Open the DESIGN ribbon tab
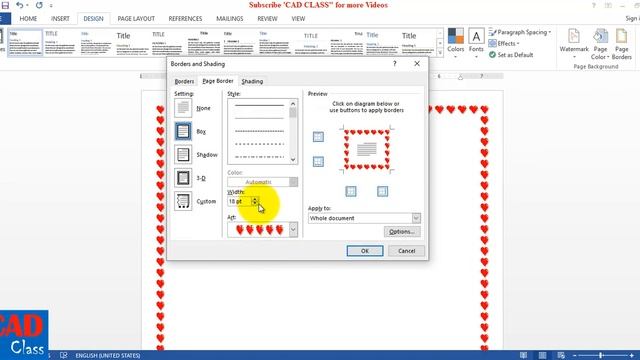Viewport: 640px width, 360px height. (x=93, y=18)
